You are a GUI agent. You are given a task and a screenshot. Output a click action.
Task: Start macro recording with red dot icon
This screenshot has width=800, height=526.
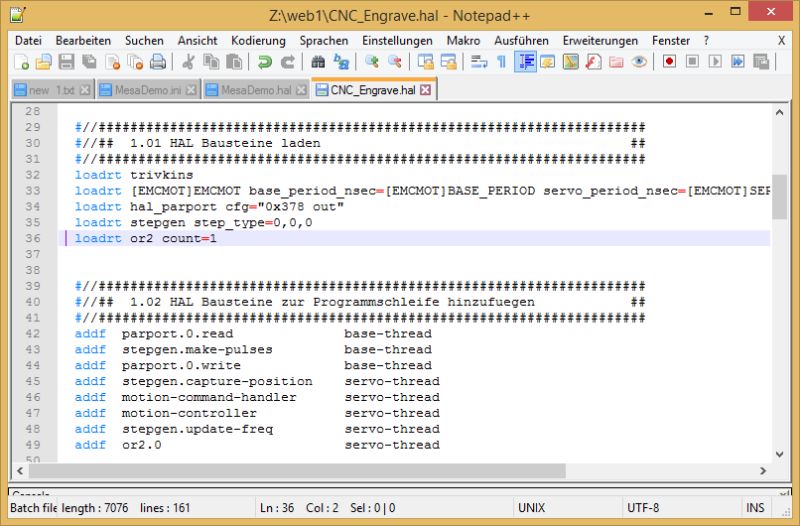[669, 62]
